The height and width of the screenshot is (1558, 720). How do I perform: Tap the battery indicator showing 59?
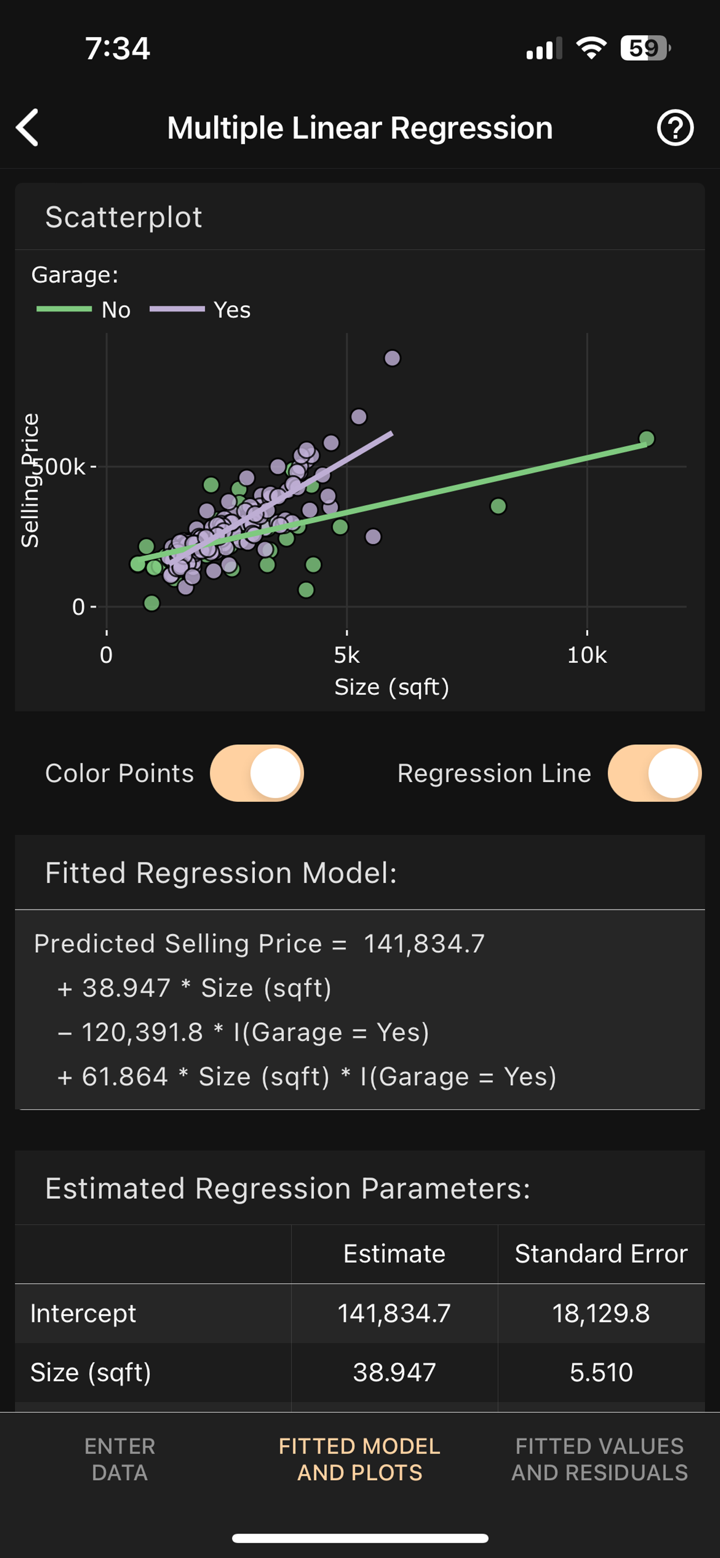click(645, 47)
